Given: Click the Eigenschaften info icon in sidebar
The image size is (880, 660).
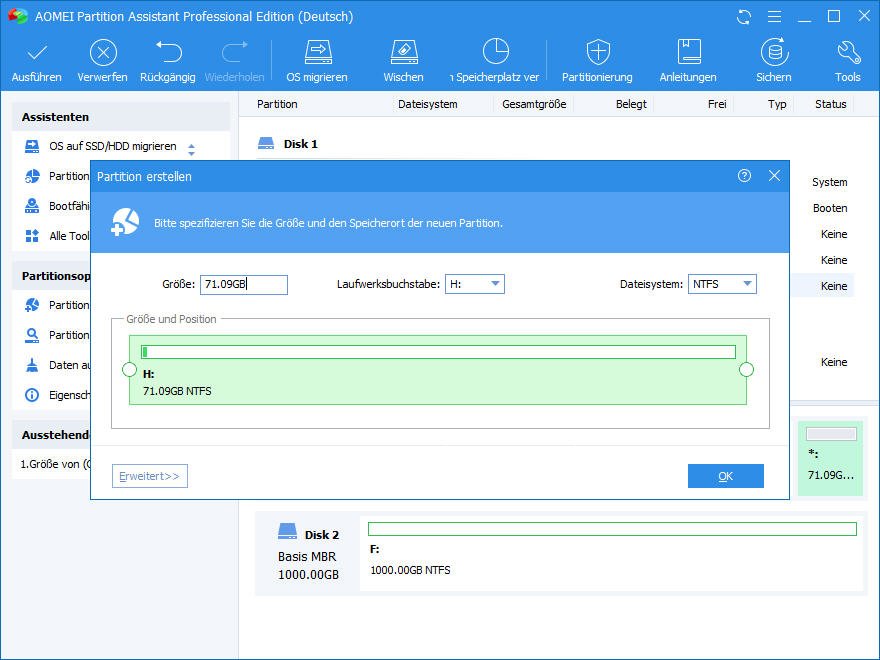Looking at the screenshot, I should [32, 395].
